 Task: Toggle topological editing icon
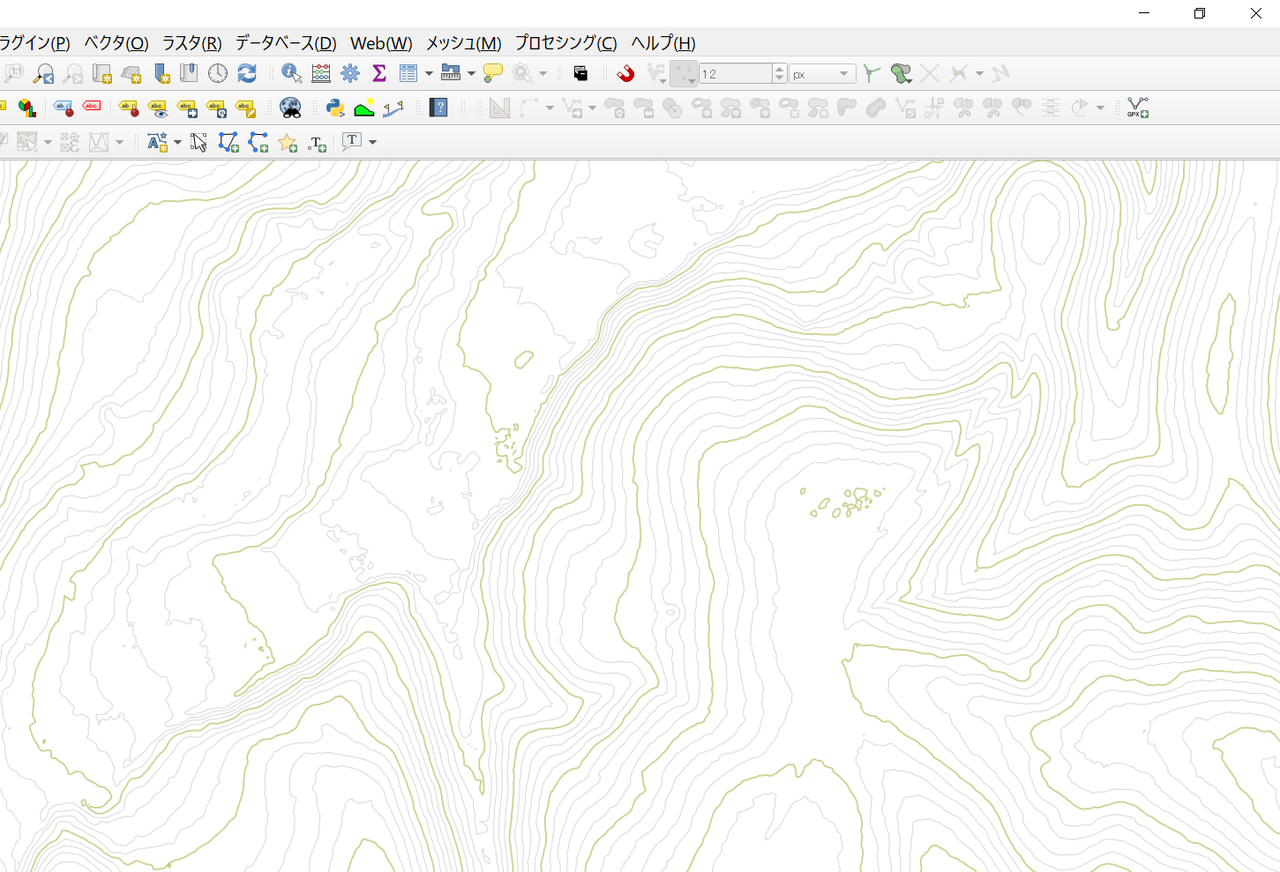click(x=870, y=73)
